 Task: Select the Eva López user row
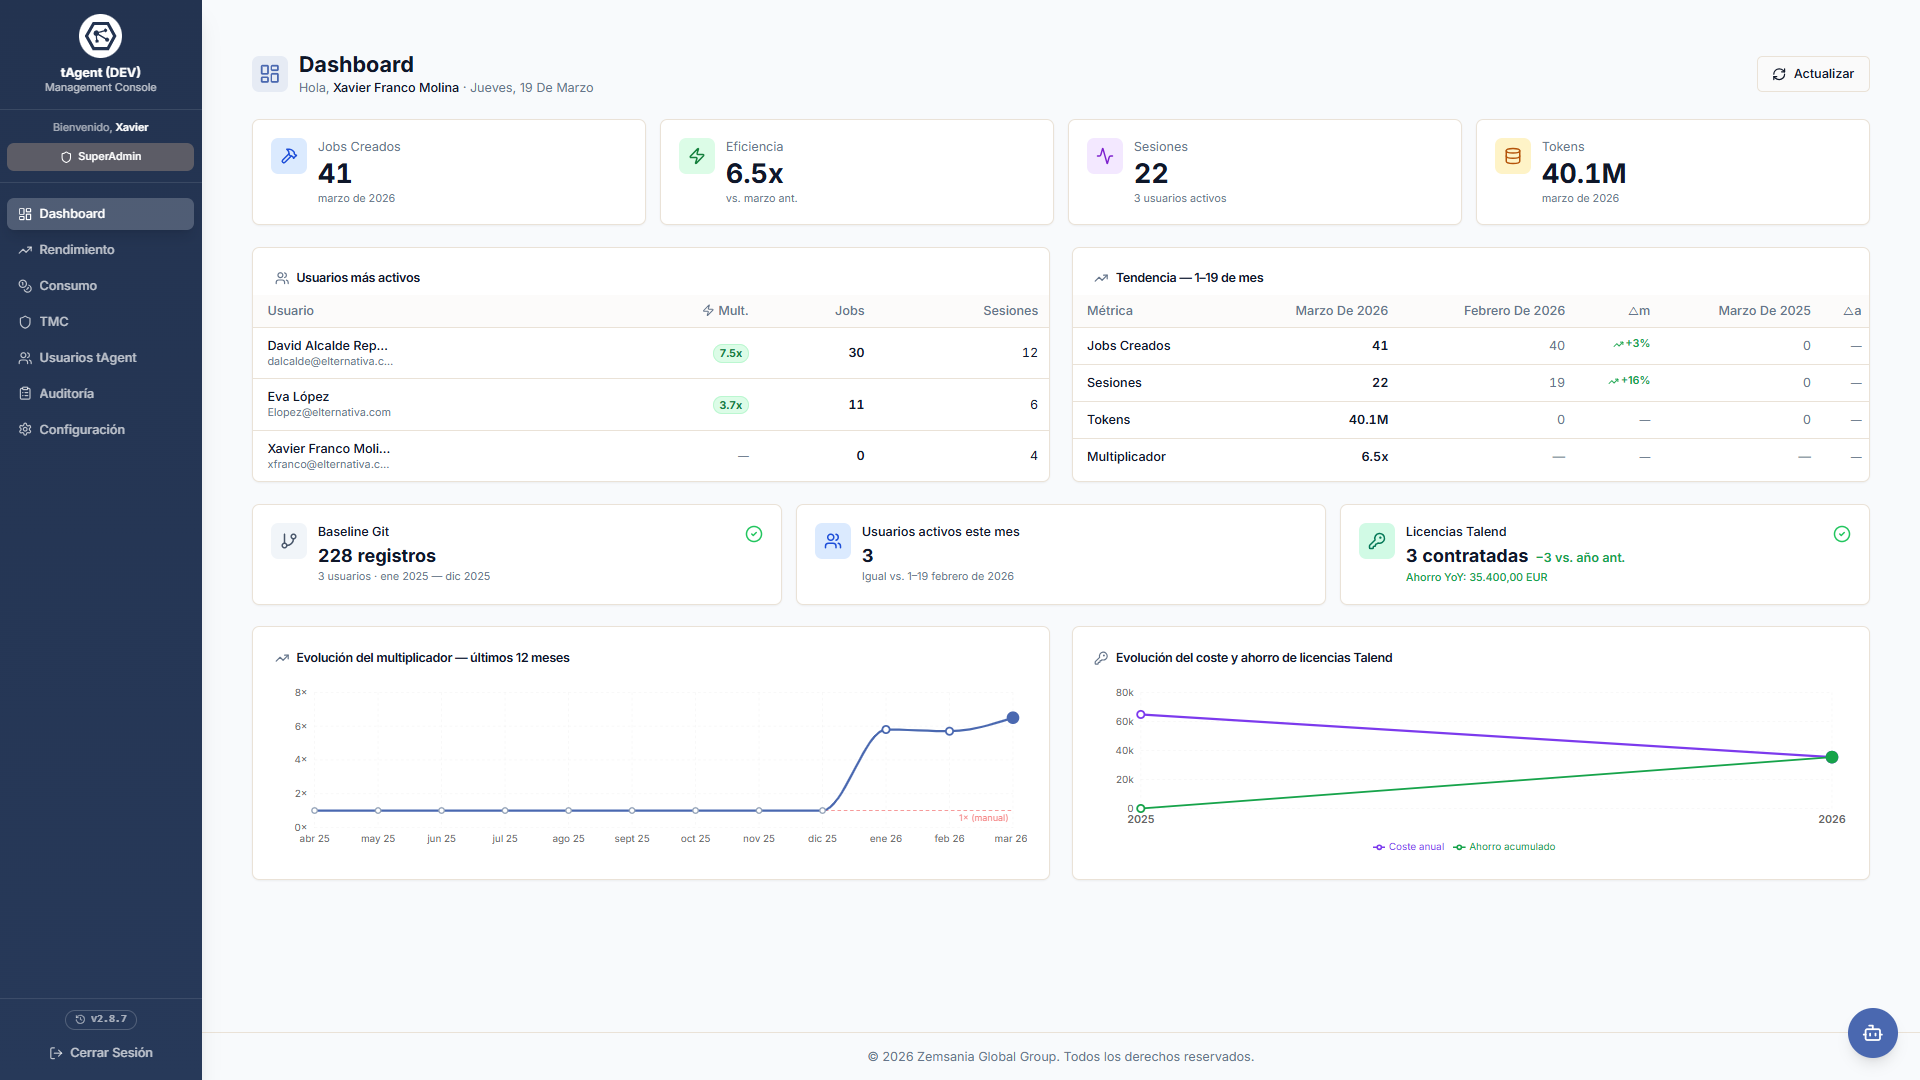click(651, 405)
